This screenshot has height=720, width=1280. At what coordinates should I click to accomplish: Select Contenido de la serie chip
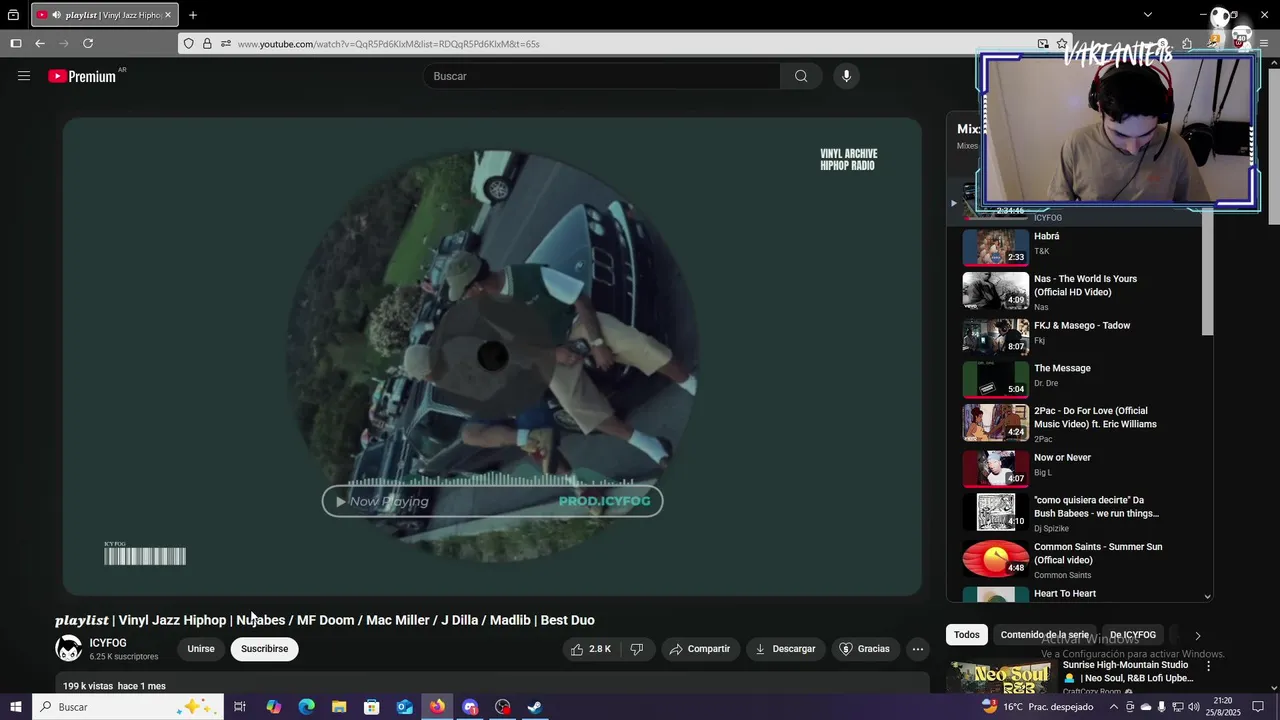(x=1045, y=635)
